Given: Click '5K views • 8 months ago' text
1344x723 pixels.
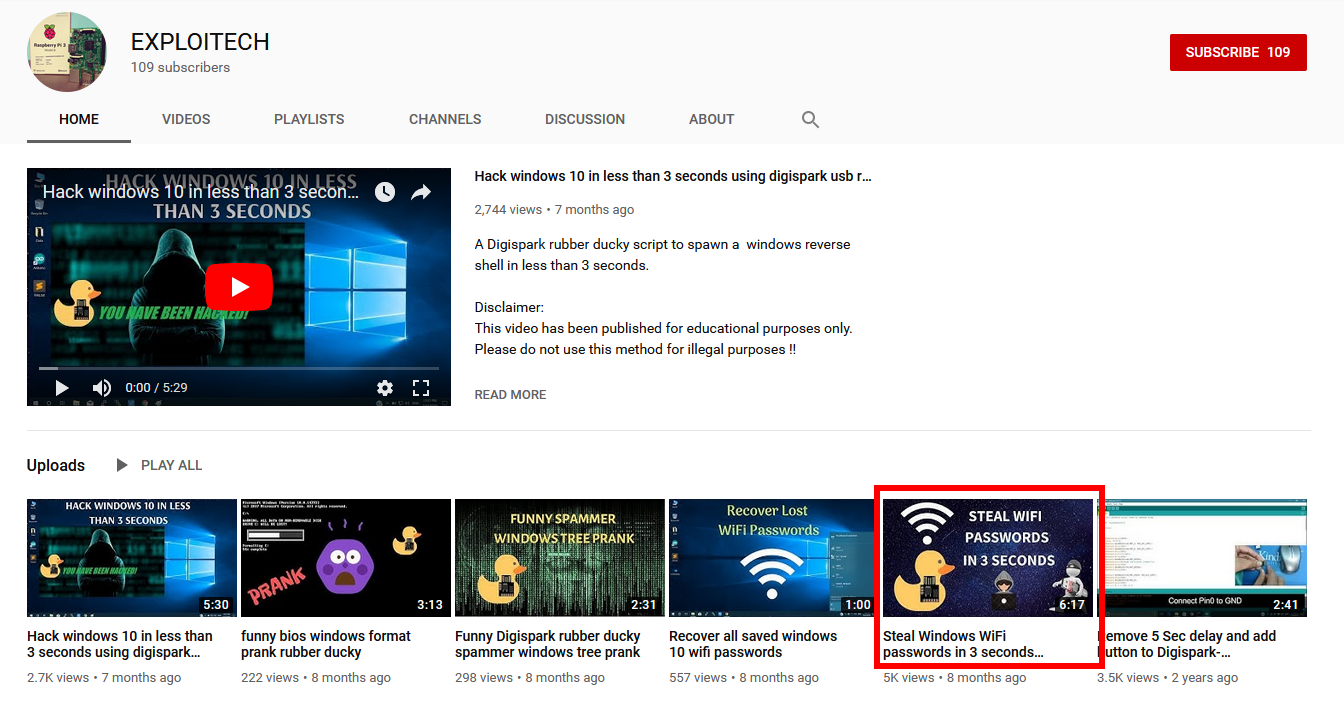Looking at the screenshot, I should tap(954, 678).
